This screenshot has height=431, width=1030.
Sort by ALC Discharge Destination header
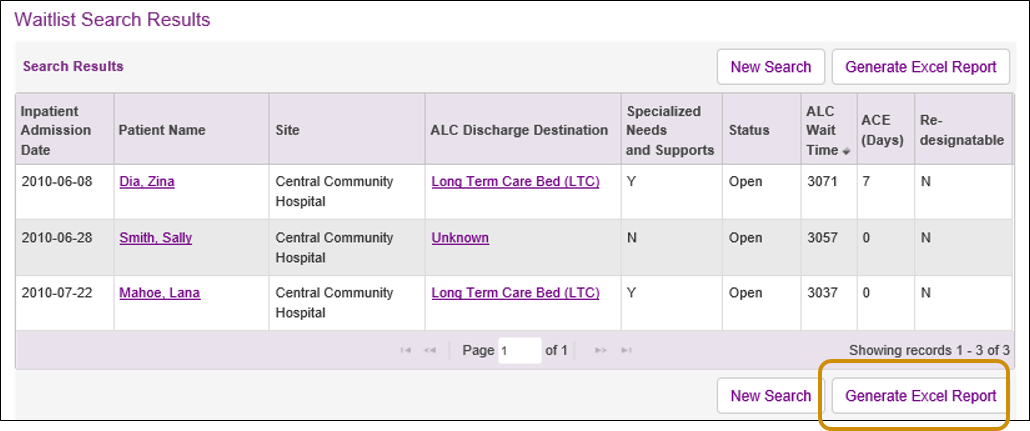[x=519, y=130]
